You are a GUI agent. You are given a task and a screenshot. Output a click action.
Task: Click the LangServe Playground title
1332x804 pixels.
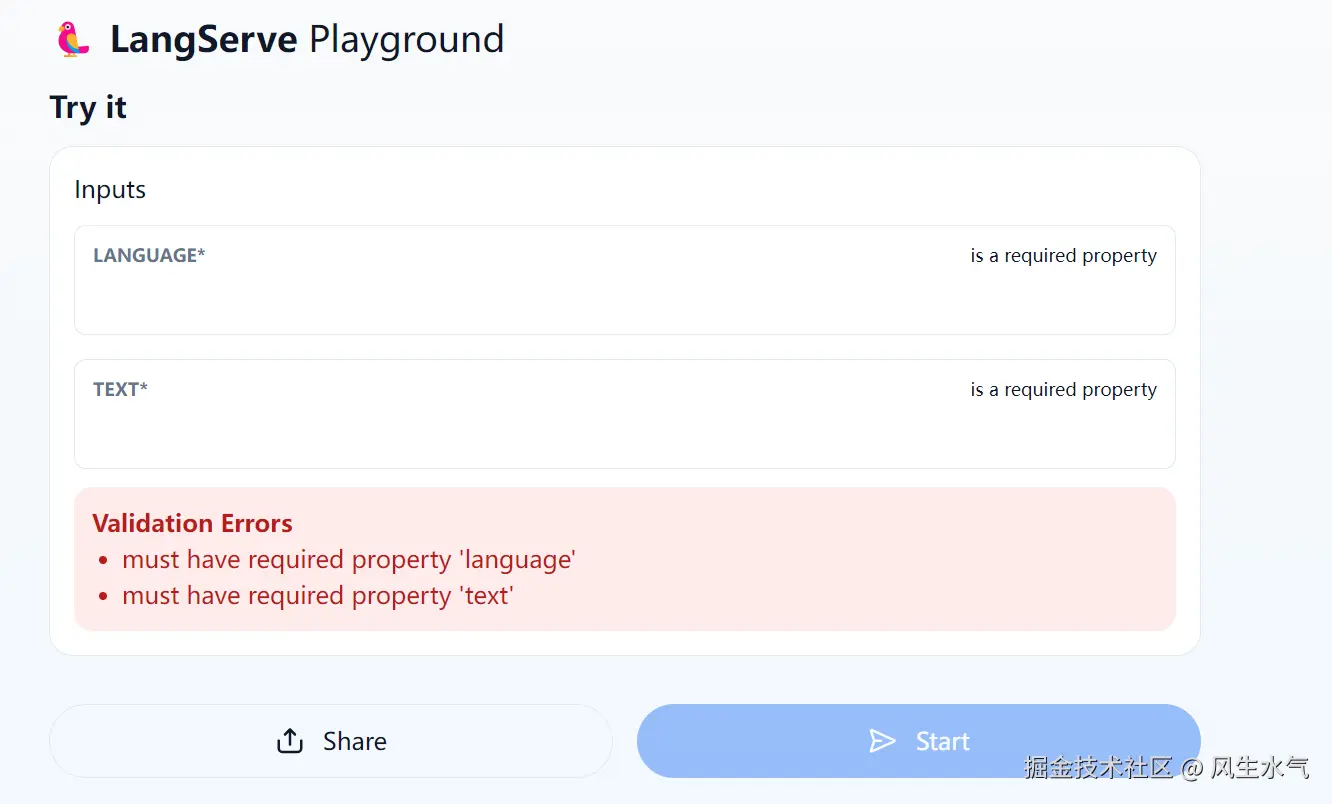[x=307, y=40]
